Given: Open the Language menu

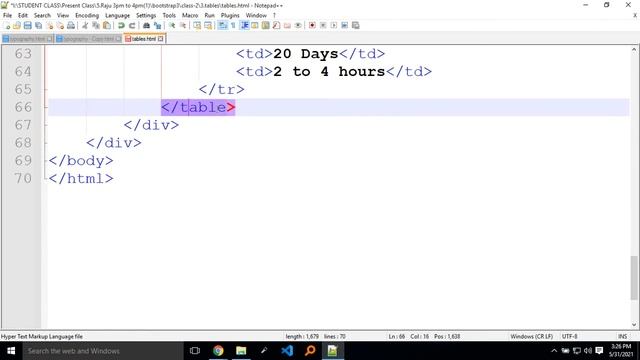Looking at the screenshot, I should pyautogui.click(x=118, y=15).
